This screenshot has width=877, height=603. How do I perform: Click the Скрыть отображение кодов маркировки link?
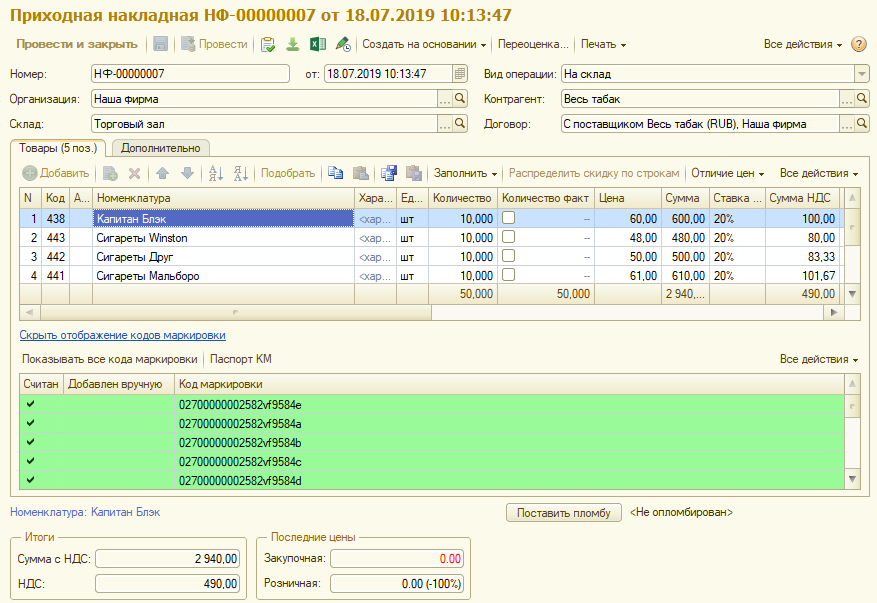point(122,335)
